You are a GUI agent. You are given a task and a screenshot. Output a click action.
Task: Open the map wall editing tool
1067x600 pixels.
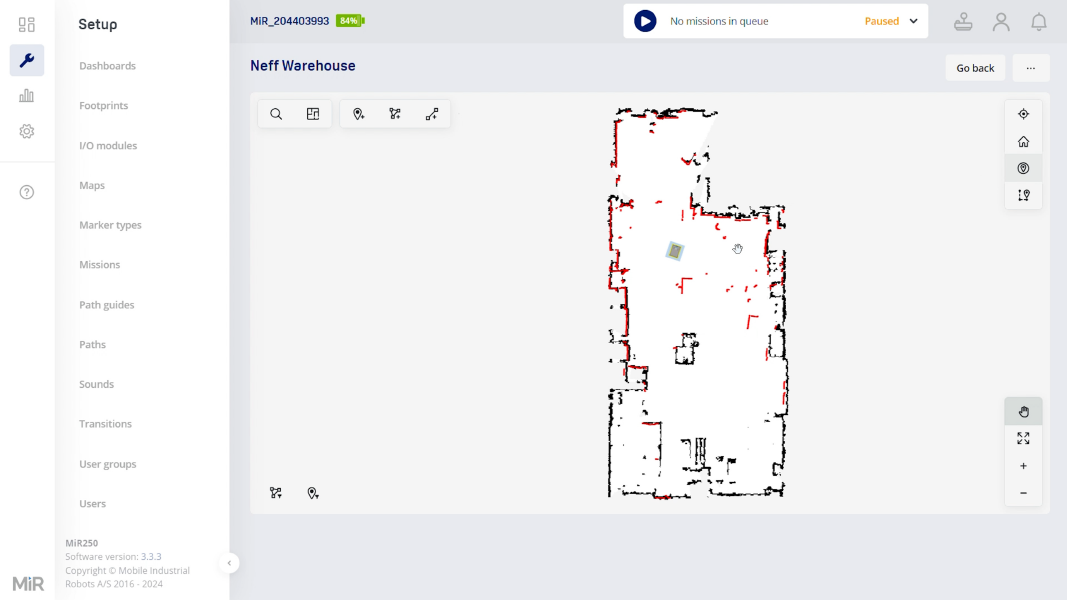click(x=312, y=113)
